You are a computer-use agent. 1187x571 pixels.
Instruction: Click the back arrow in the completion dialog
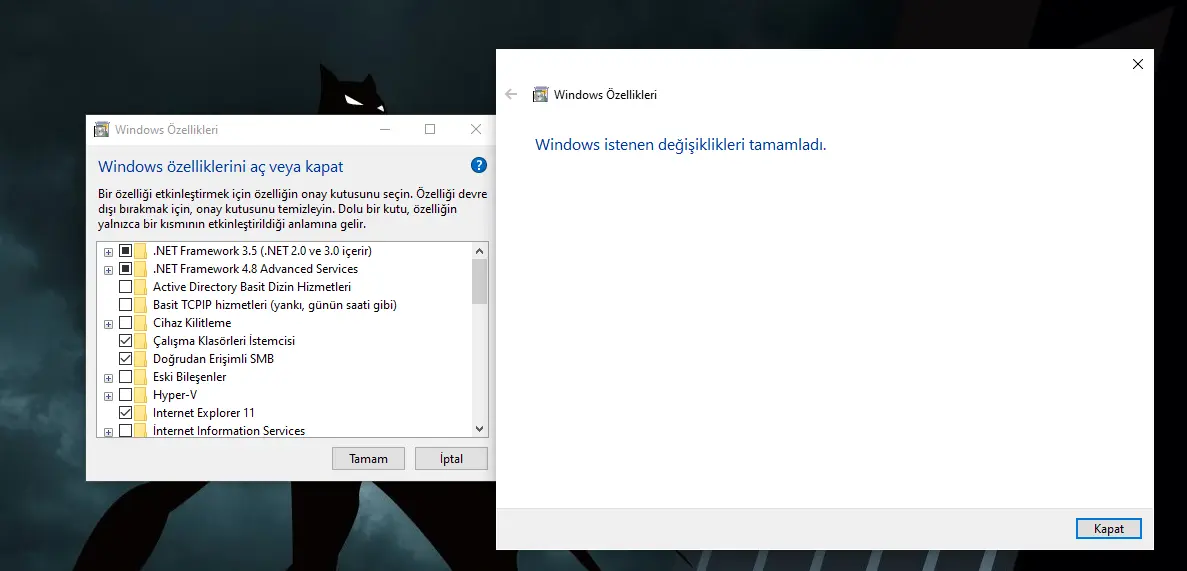coord(511,95)
